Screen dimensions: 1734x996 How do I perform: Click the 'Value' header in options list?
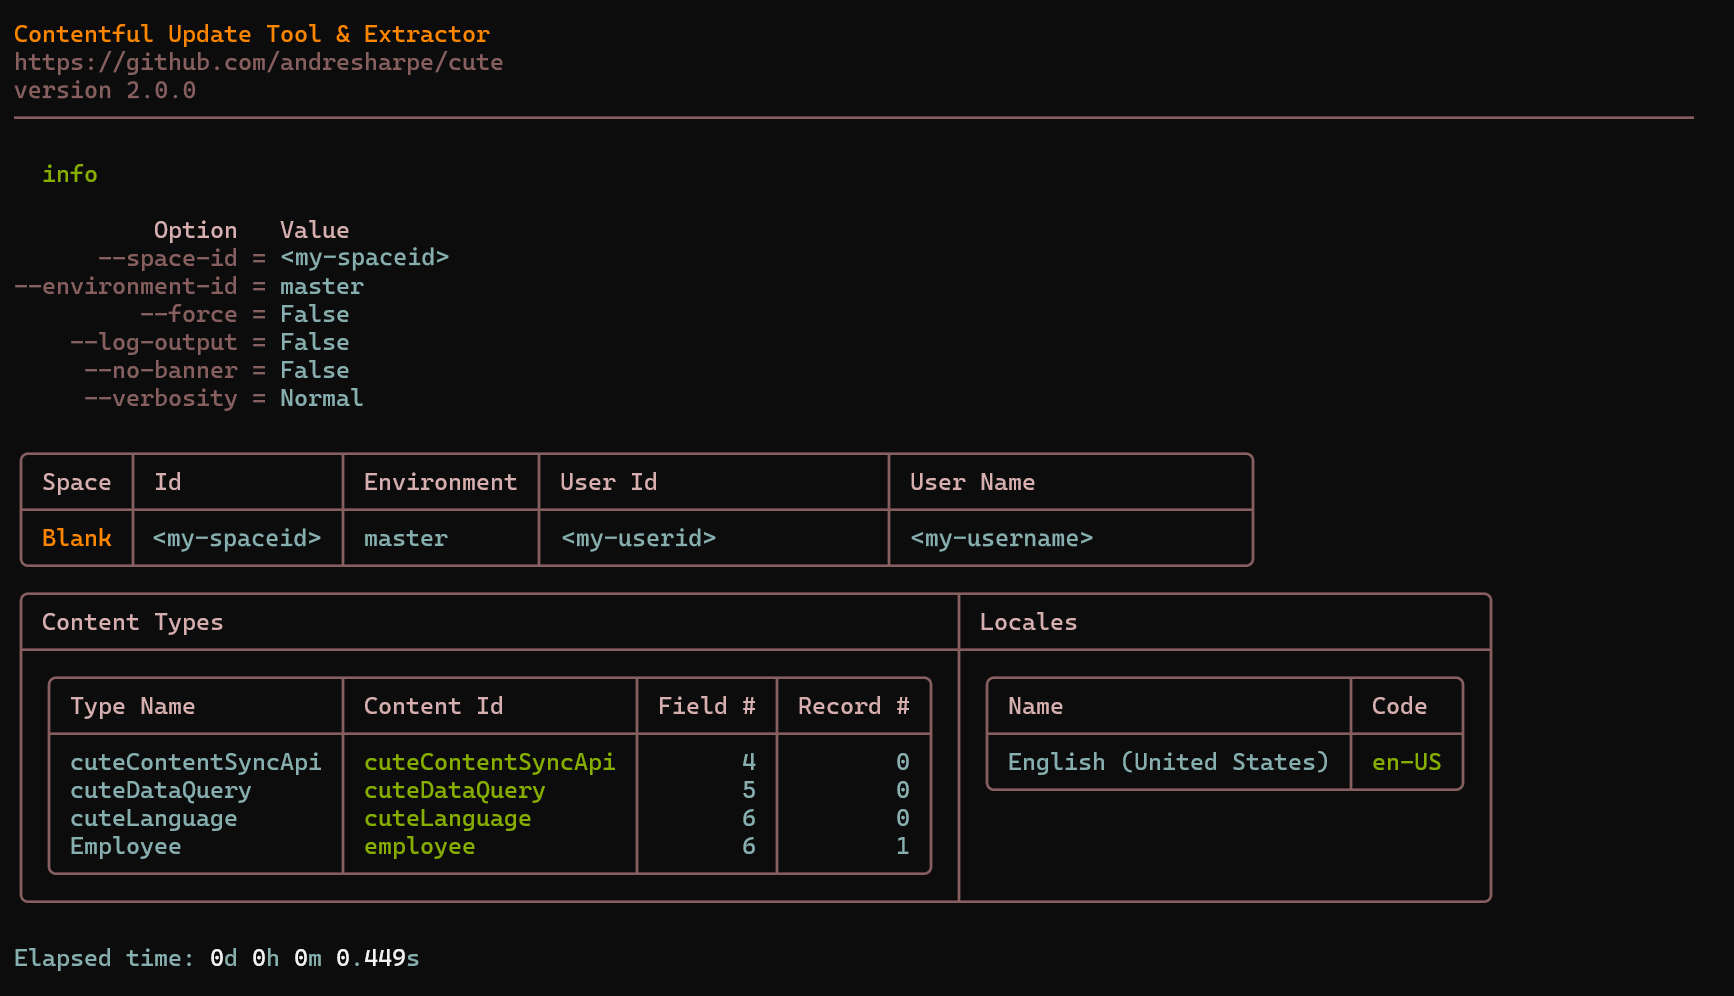pos(314,230)
